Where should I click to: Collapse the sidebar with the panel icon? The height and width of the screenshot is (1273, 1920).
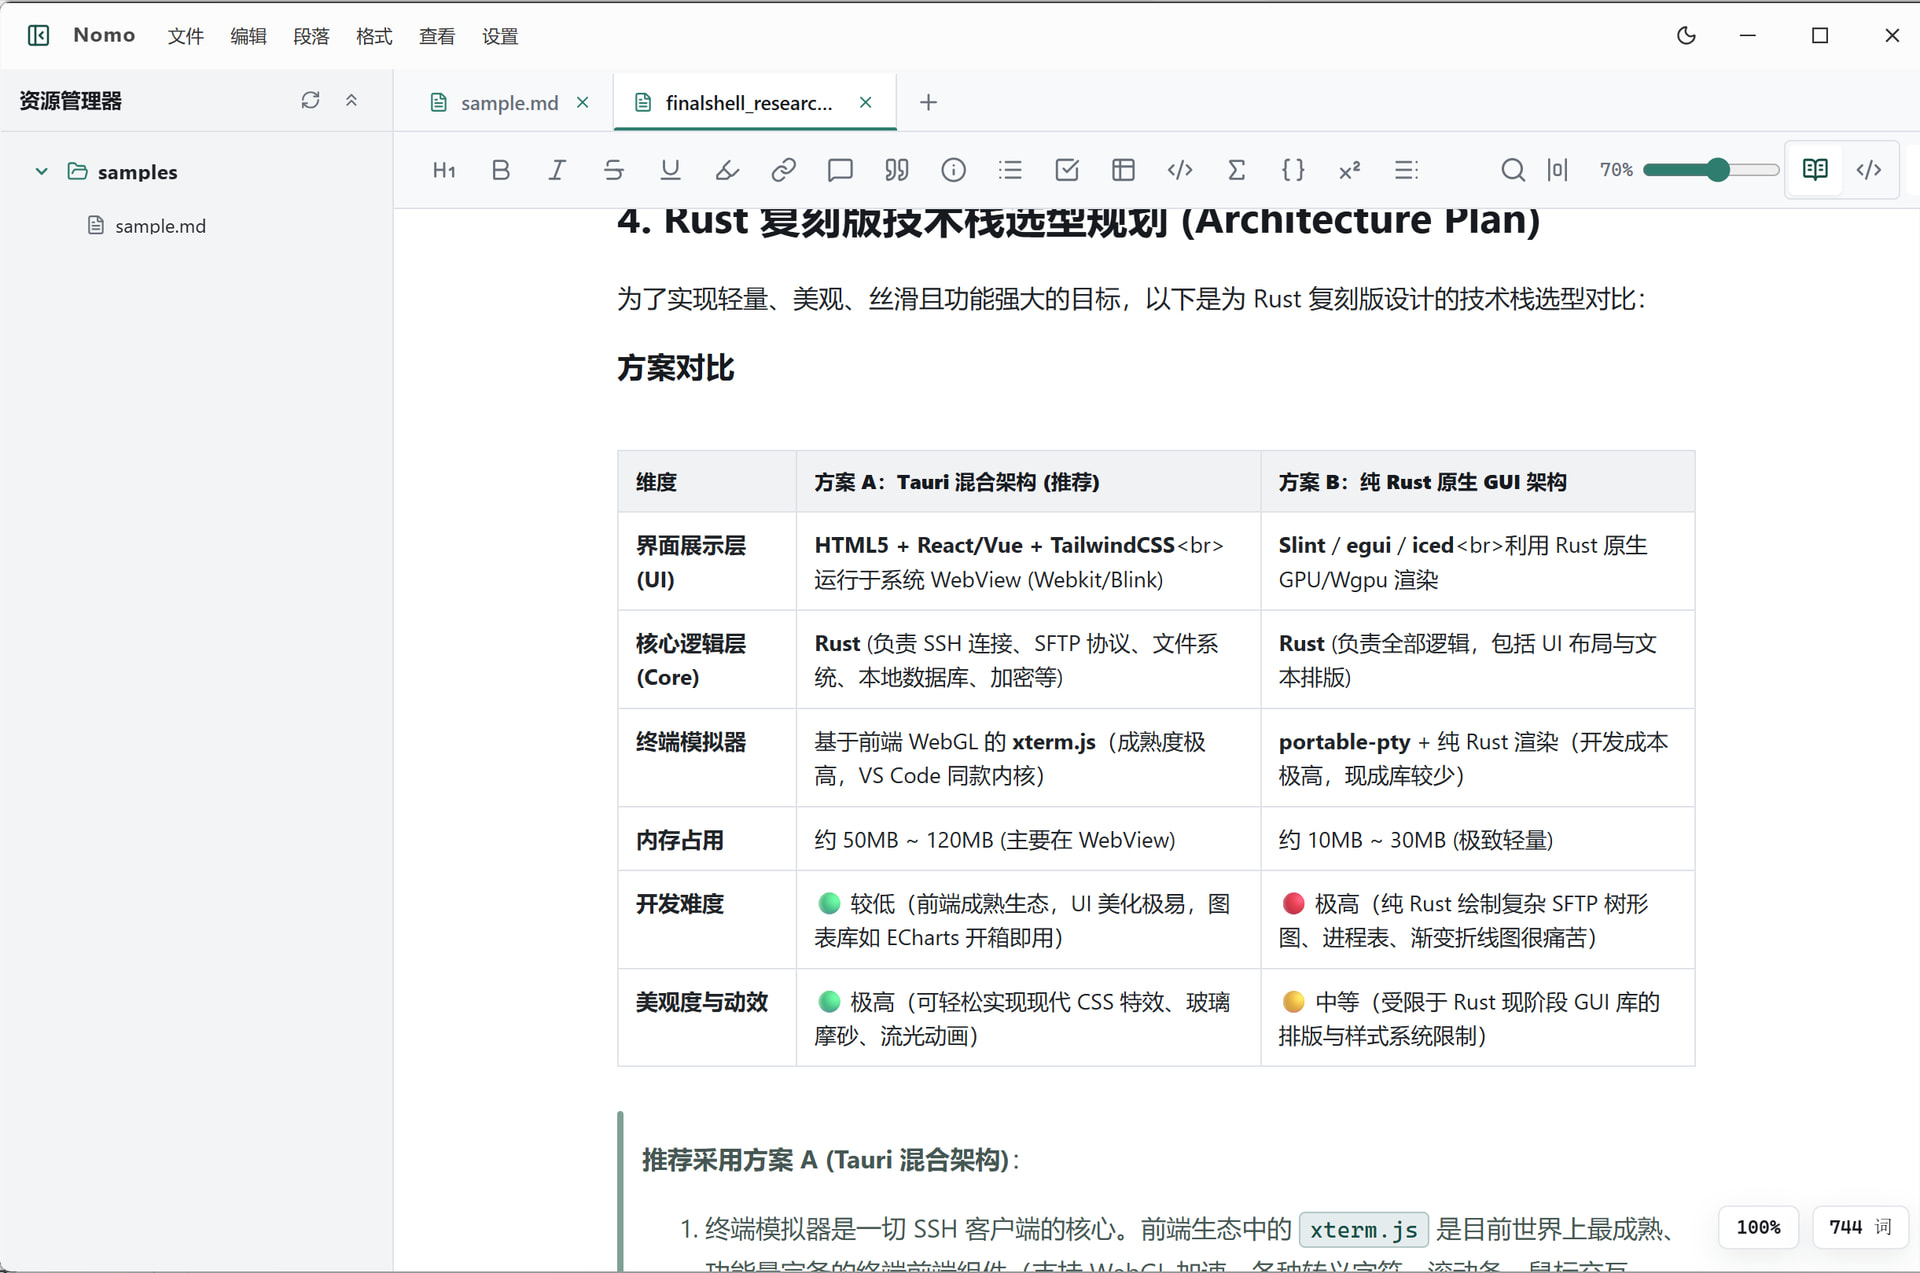pos(39,36)
